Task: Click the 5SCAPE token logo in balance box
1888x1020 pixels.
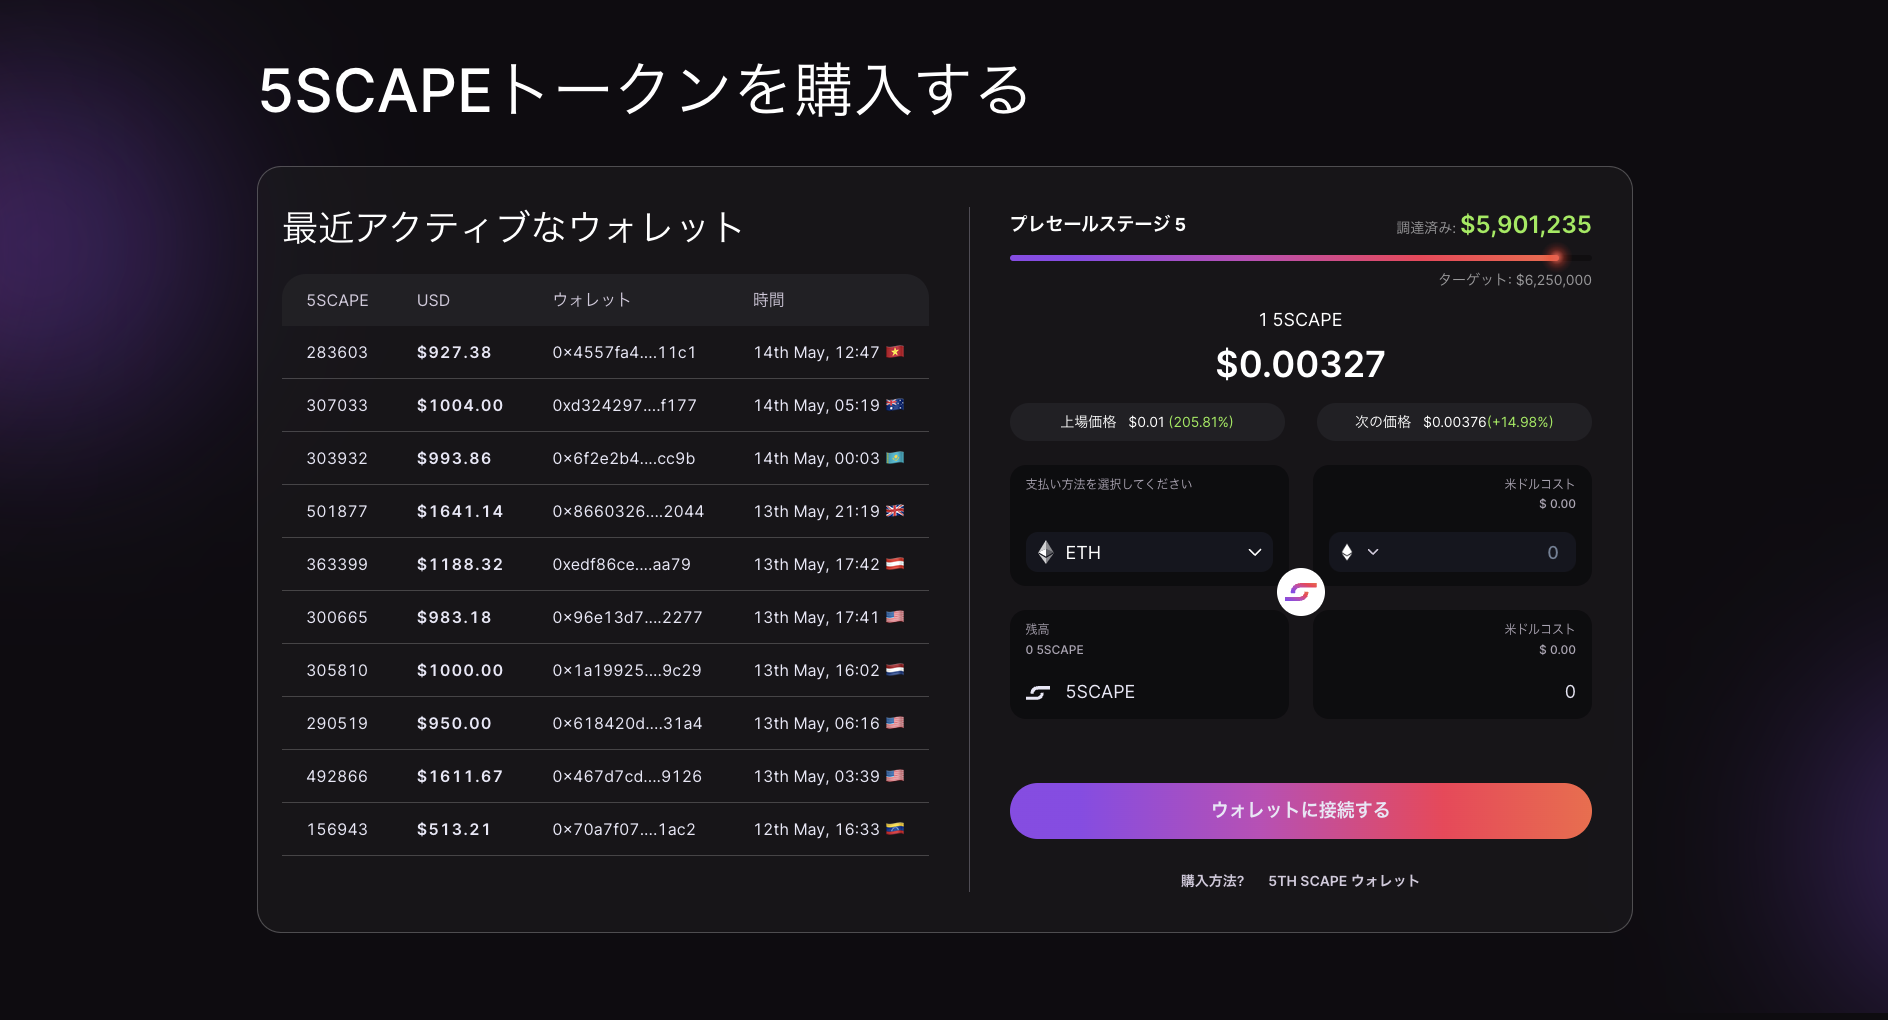Action: click(x=1038, y=692)
